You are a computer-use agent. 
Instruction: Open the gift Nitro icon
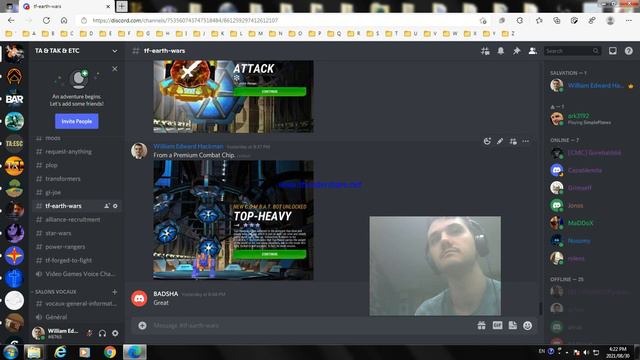(482, 325)
